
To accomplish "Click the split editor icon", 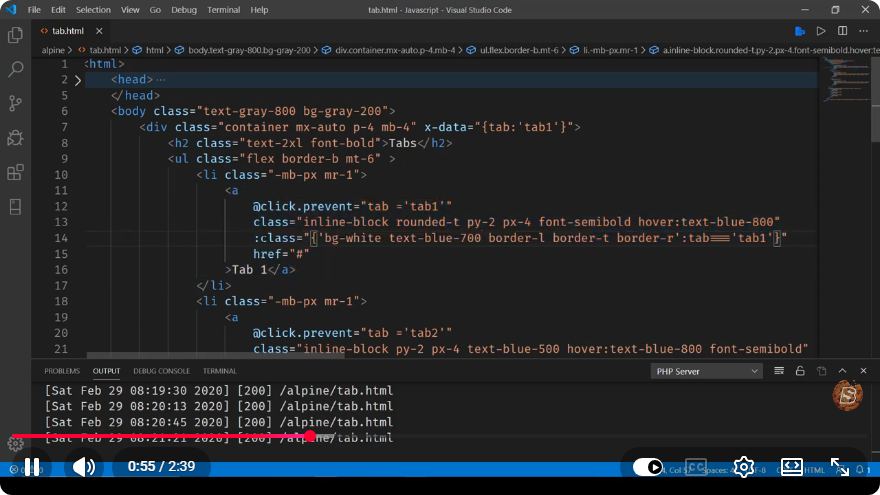I will point(842,31).
